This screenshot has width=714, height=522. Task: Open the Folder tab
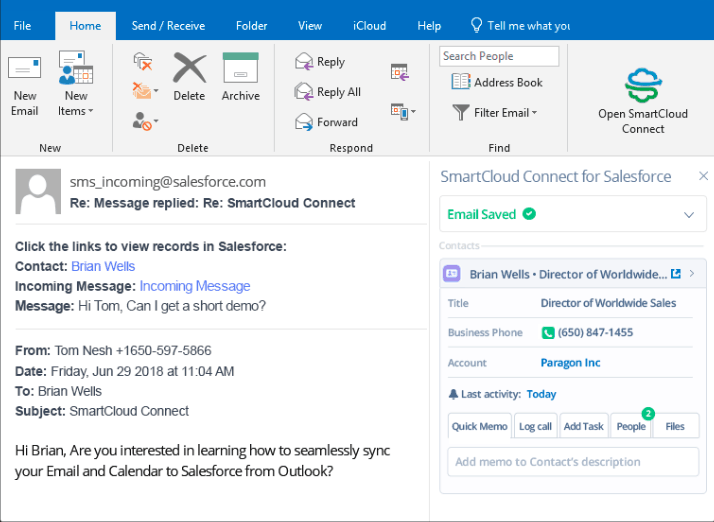(251, 26)
